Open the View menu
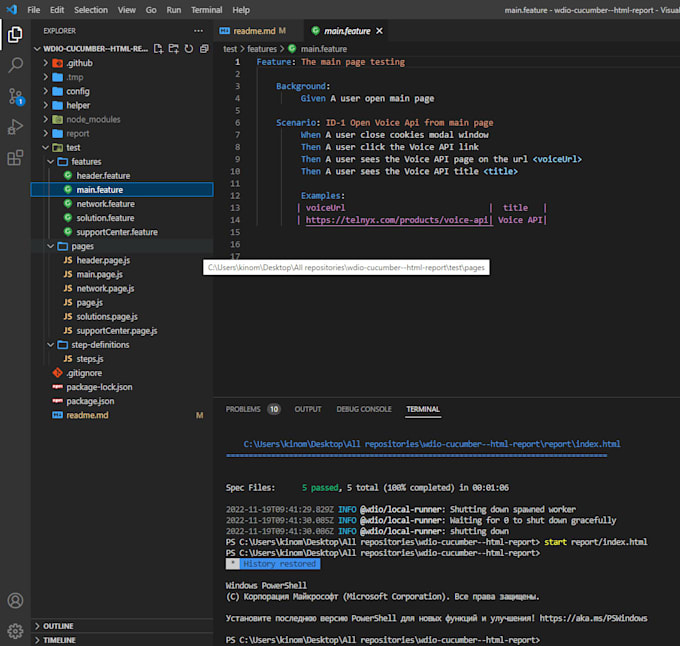The width and height of the screenshot is (680, 646). pos(127,10)
